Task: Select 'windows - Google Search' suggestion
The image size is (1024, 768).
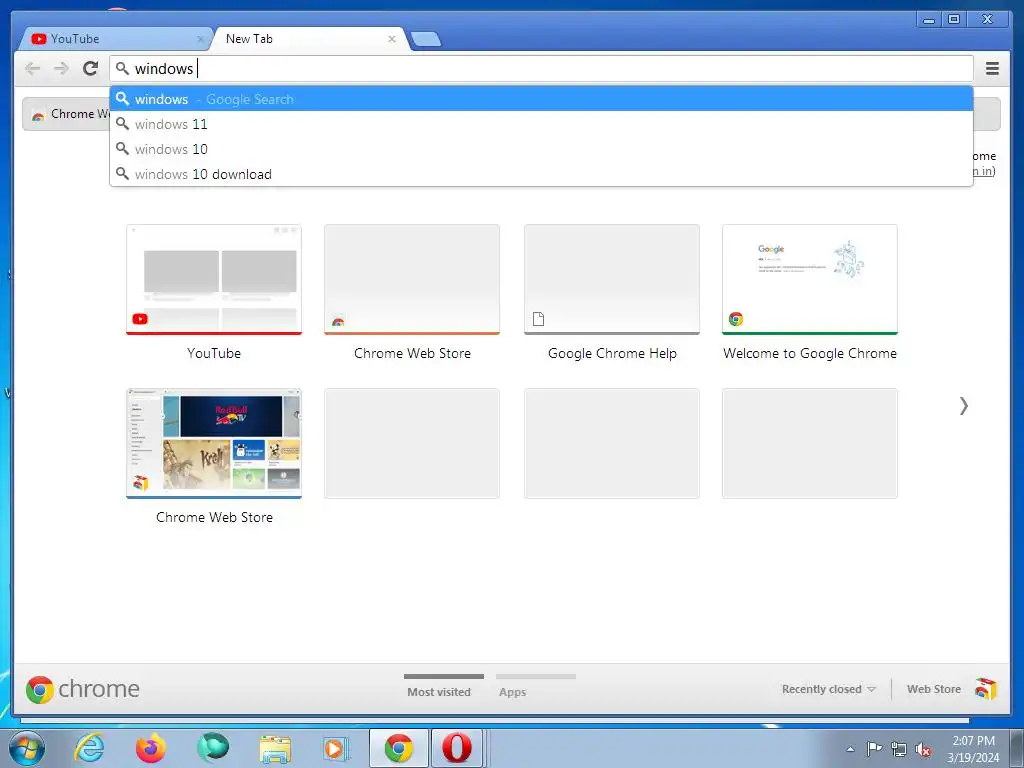Action: coord(541,99)
